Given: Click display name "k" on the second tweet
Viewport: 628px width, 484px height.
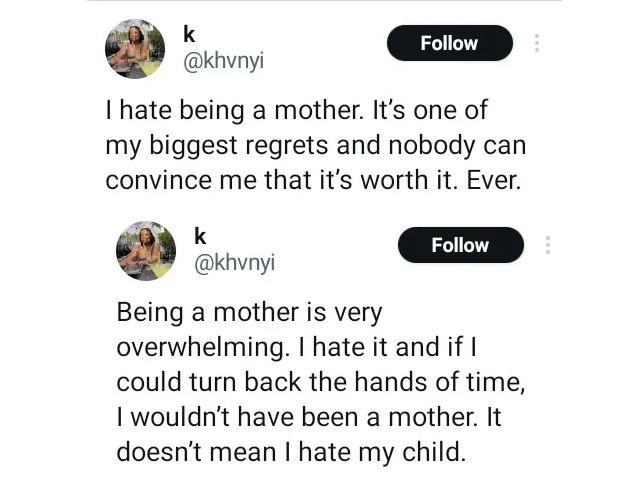Looking at the screenshot, I should pos(200,236).
